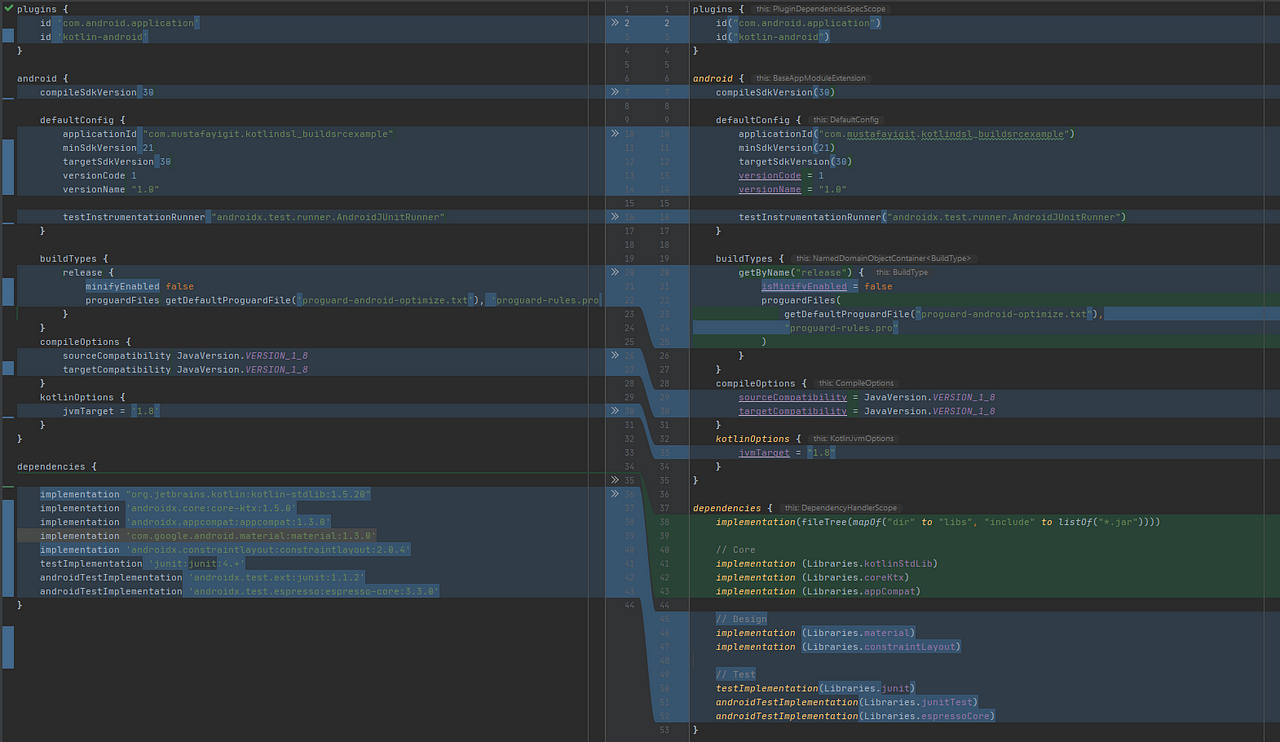This screenshot has width=1280, height=742.
Task: Click compileSdkVersion(30) in the right pane
Action: coord(775,92)
